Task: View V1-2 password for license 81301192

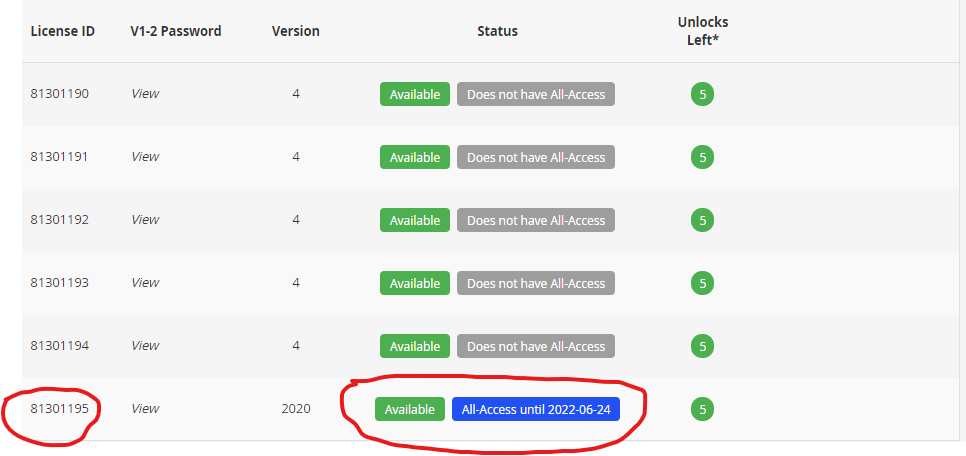Action: (145, 220)
